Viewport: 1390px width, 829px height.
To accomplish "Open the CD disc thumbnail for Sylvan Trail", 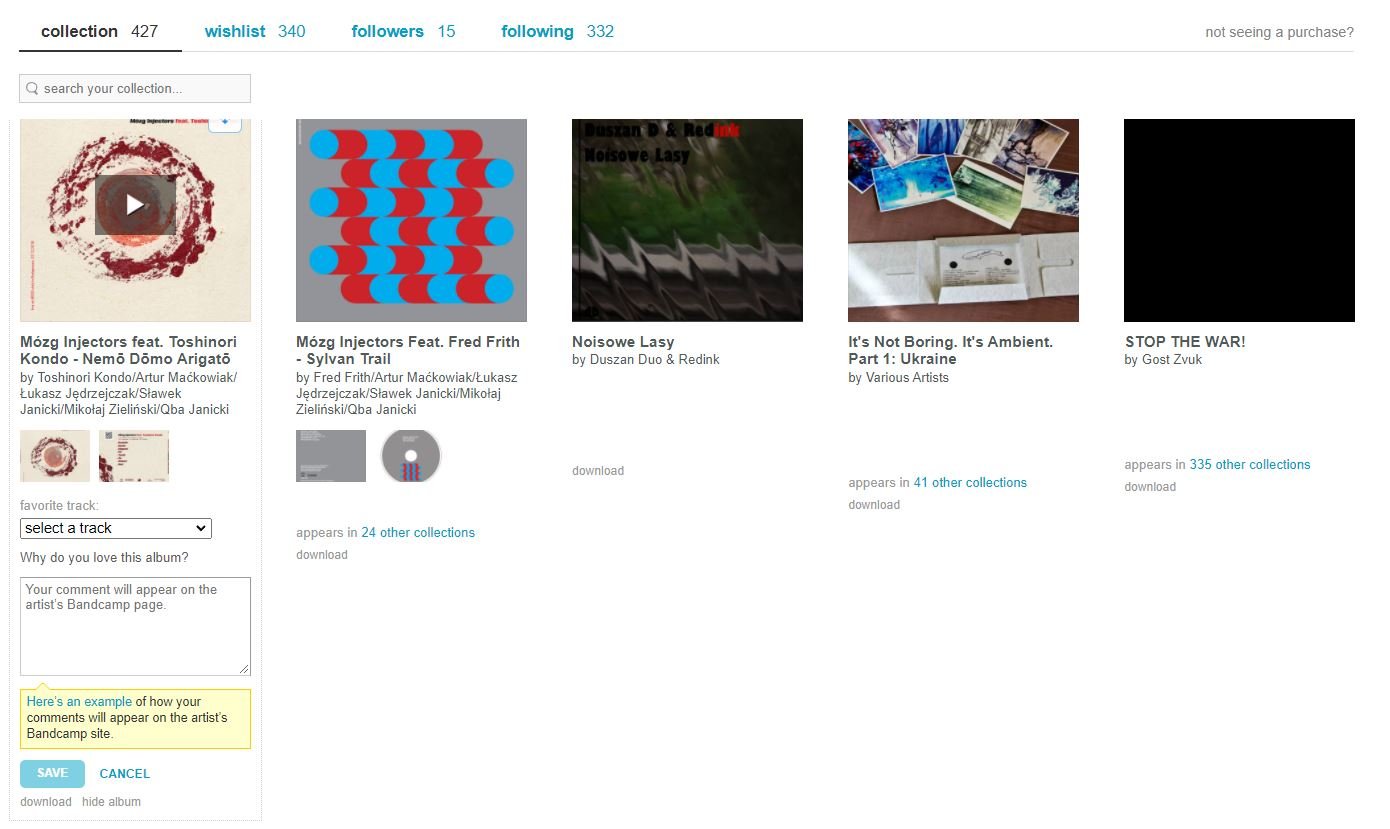I will point(411,456).
